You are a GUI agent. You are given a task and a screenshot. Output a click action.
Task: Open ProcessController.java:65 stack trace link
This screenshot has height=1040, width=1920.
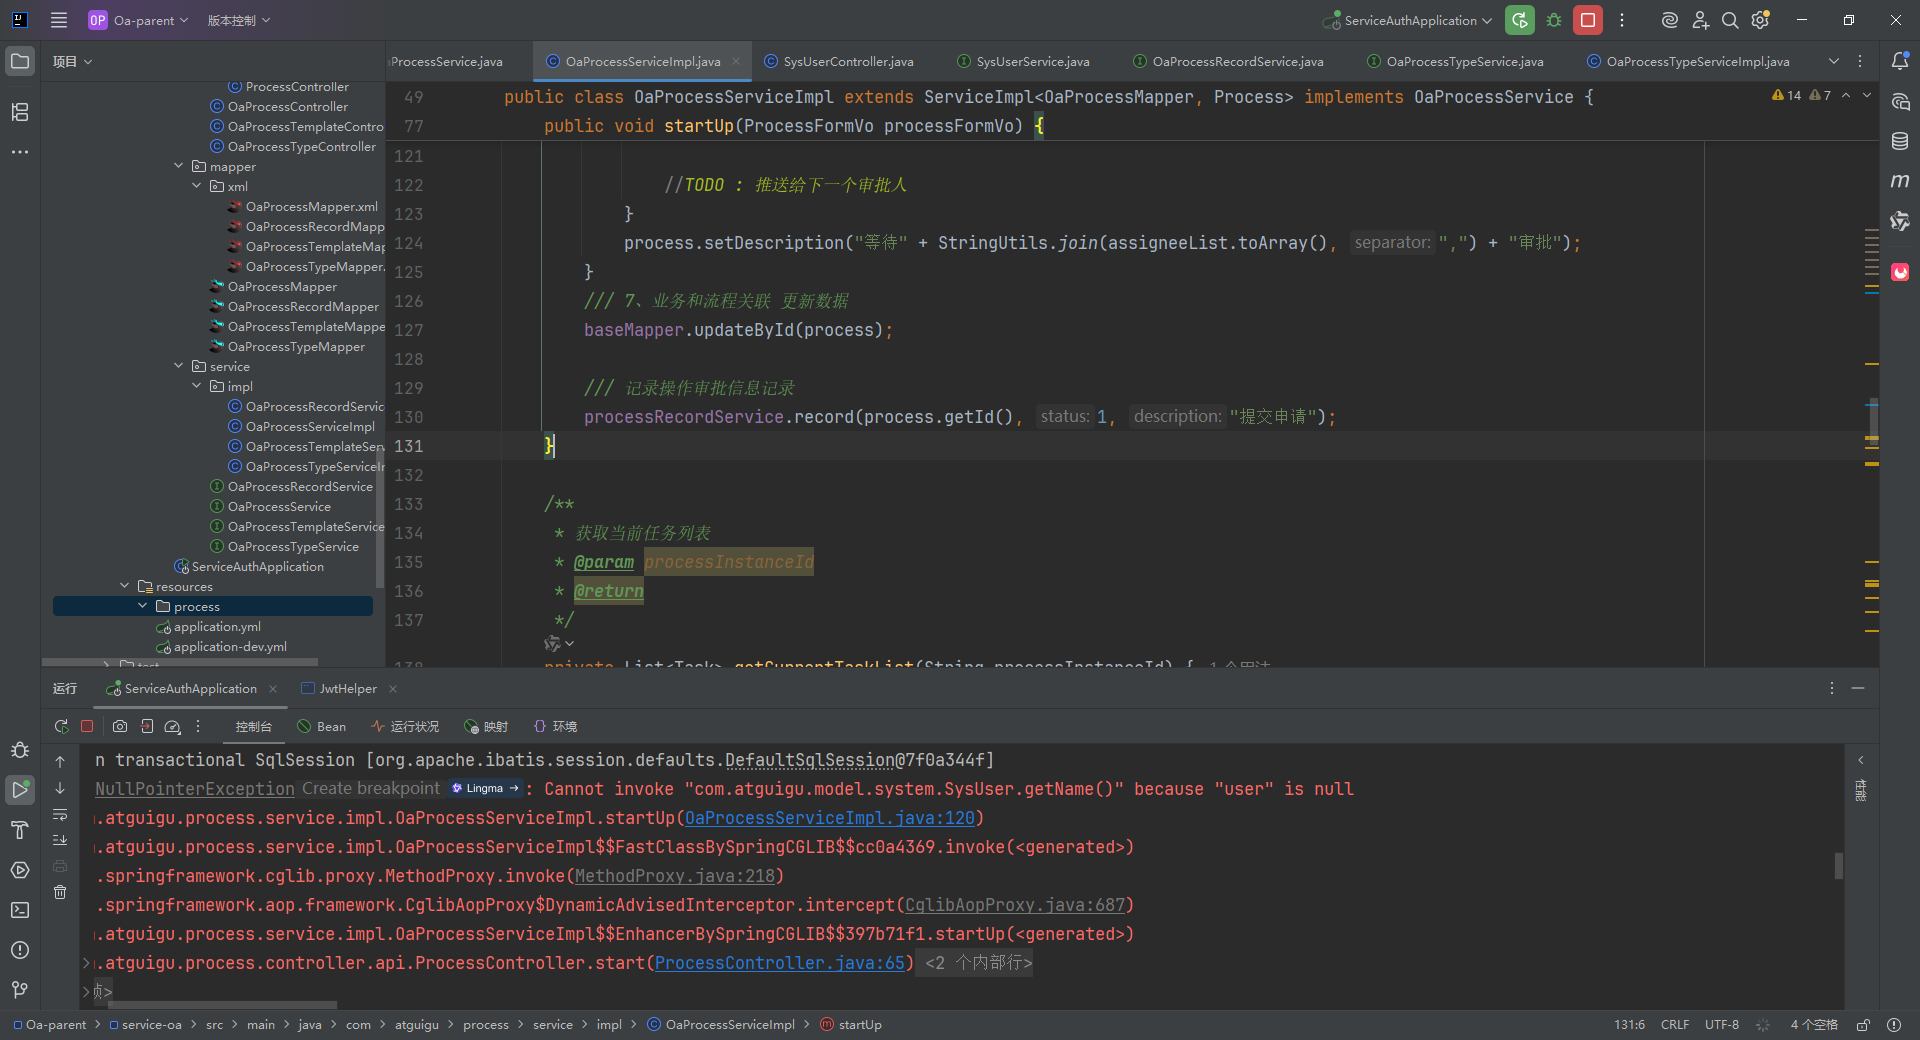pos(780,963)
